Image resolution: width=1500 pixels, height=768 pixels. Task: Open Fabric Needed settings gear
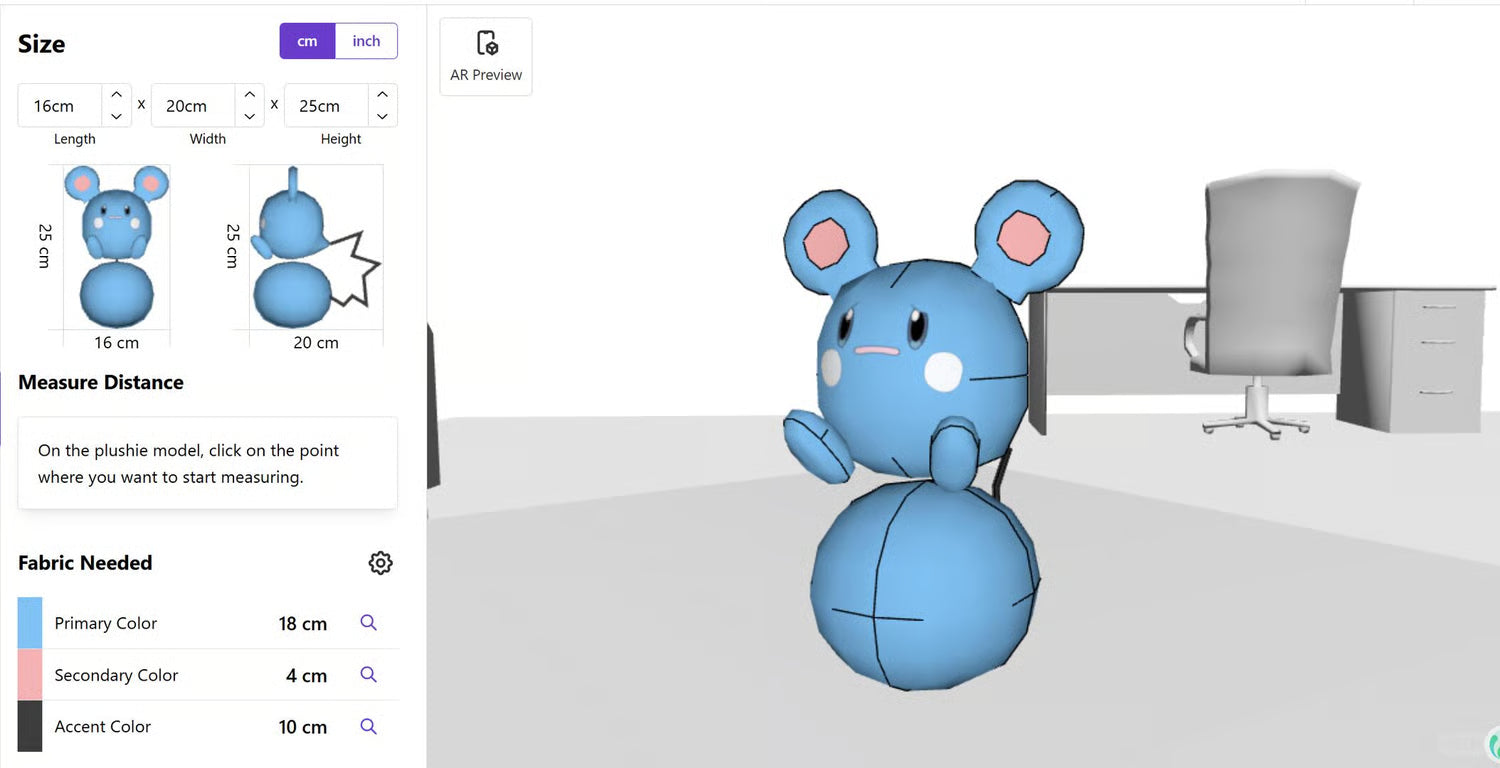coord(380,563)
